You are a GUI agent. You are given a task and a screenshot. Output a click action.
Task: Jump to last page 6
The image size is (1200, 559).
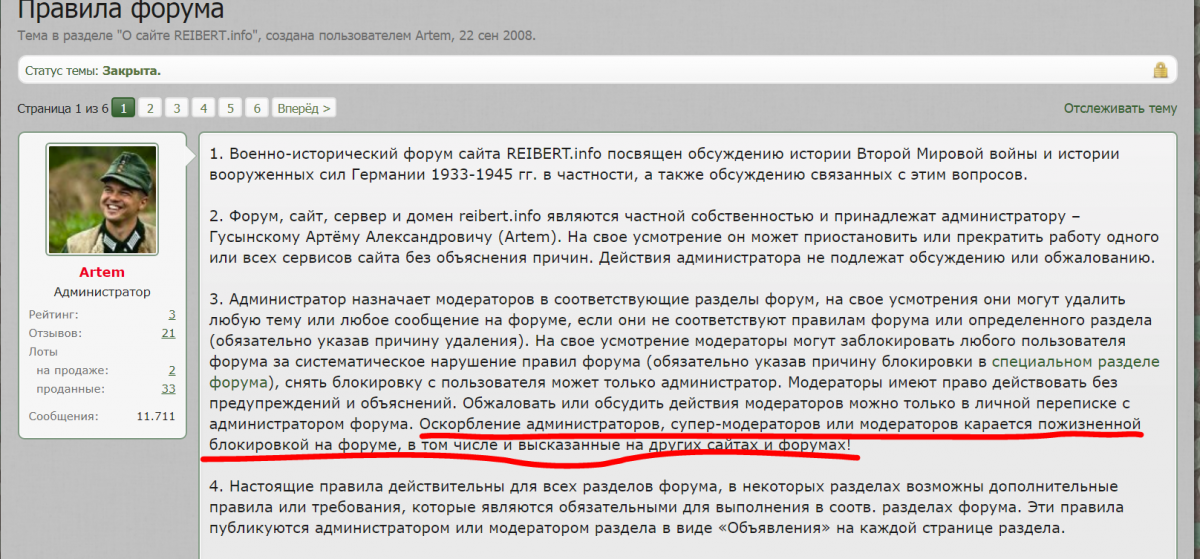point(258,108)
